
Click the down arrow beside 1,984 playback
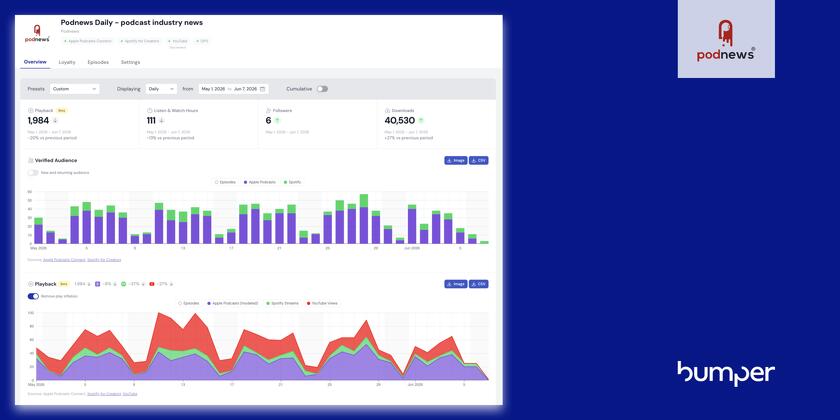pos(55,121)
